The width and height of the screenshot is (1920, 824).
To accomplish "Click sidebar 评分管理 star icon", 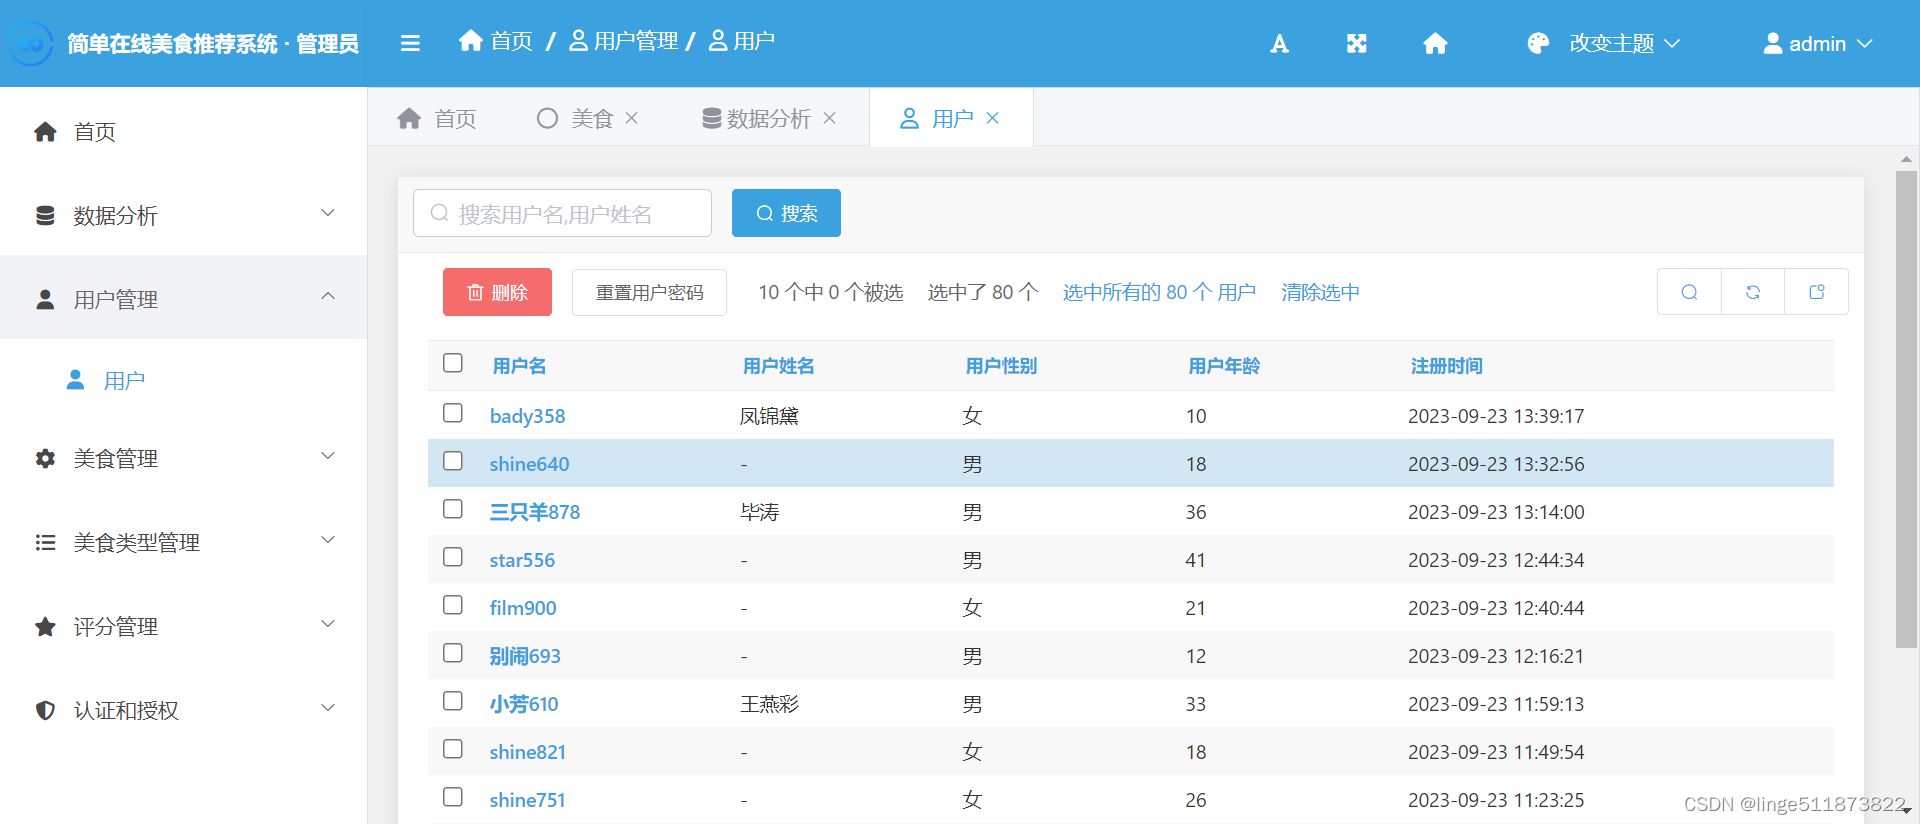I will pos(45,627).
